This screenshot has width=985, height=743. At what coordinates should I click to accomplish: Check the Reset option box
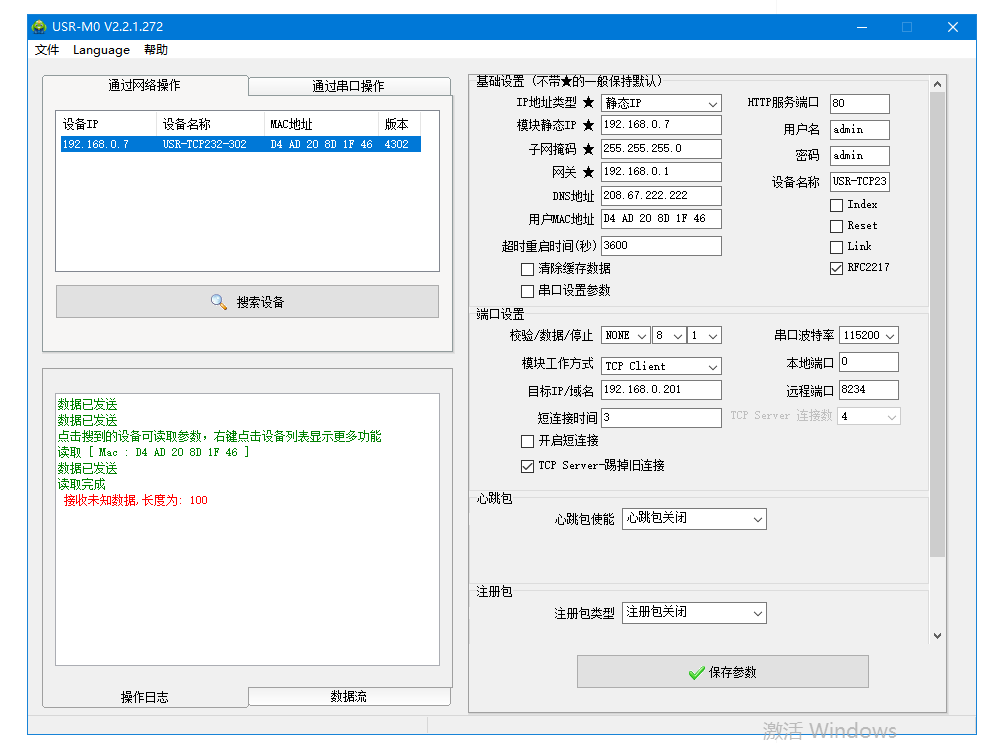[x=836, y=226]
